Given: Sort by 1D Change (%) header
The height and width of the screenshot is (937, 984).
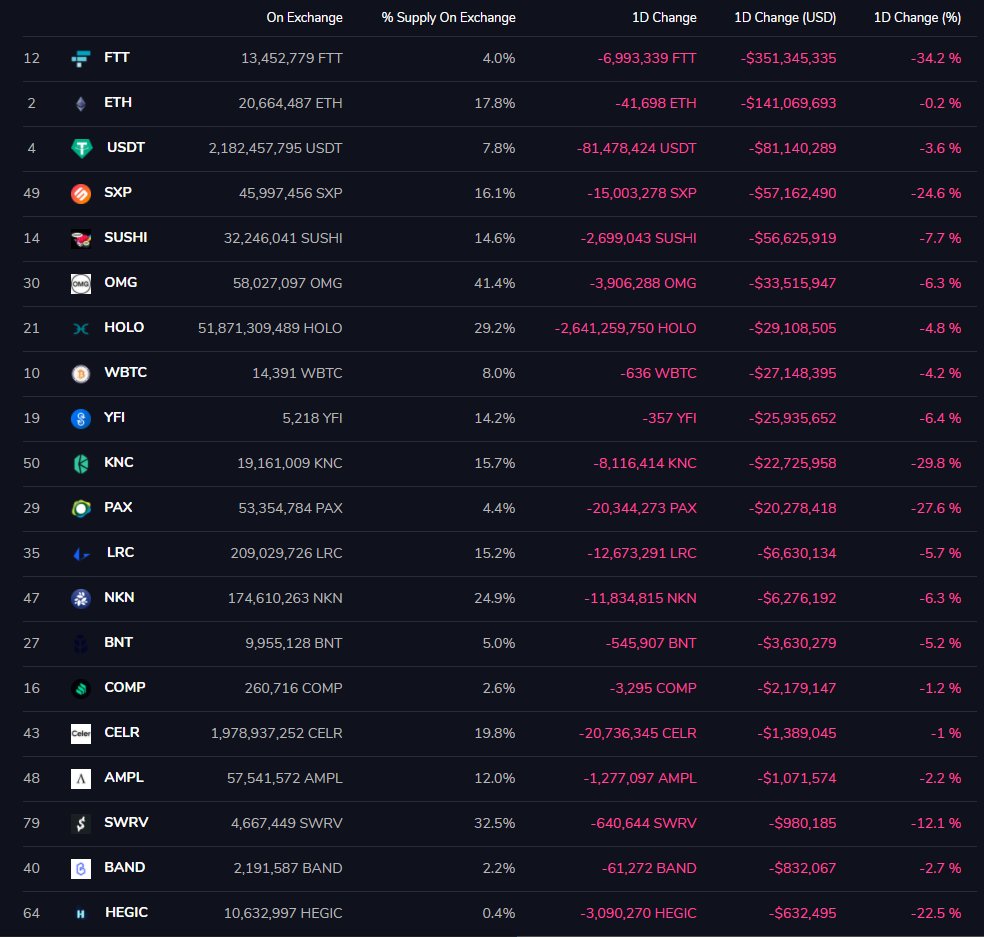Looking at the screenshot, I should (x=917, y=18).
